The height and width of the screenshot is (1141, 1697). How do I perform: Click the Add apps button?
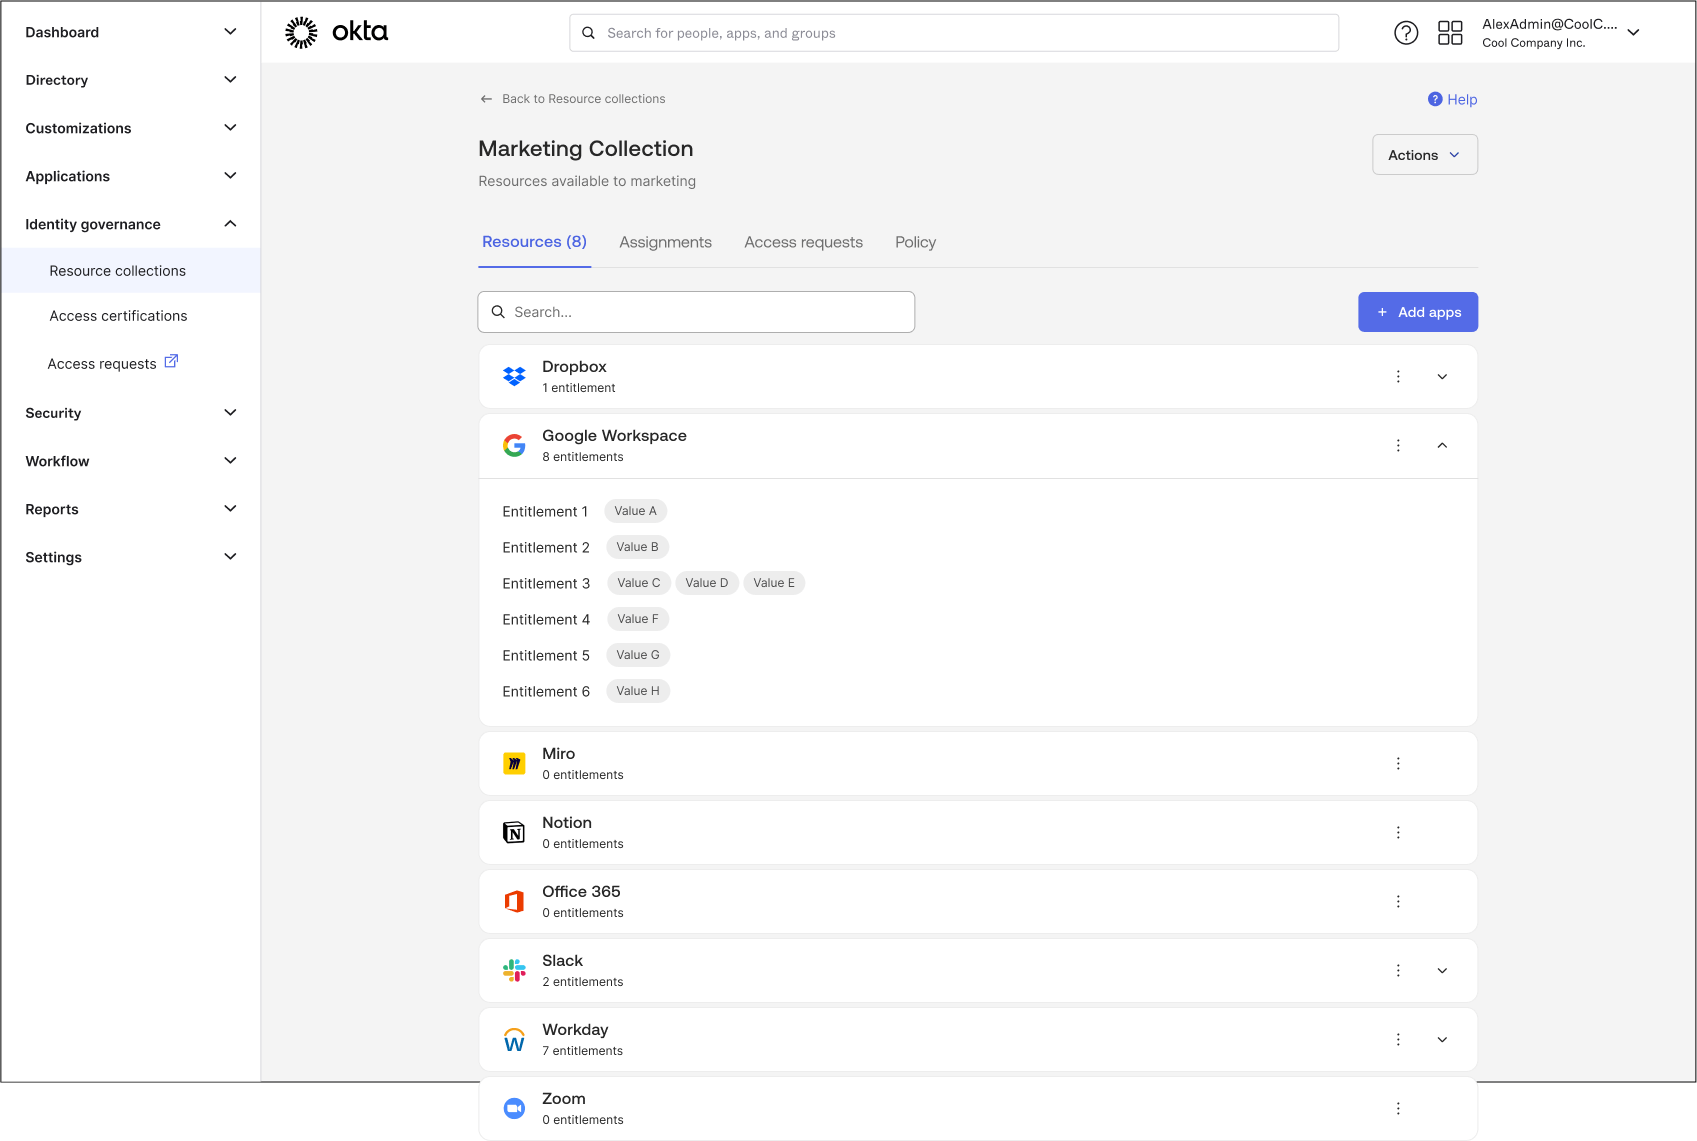(x=1417, y=312)
